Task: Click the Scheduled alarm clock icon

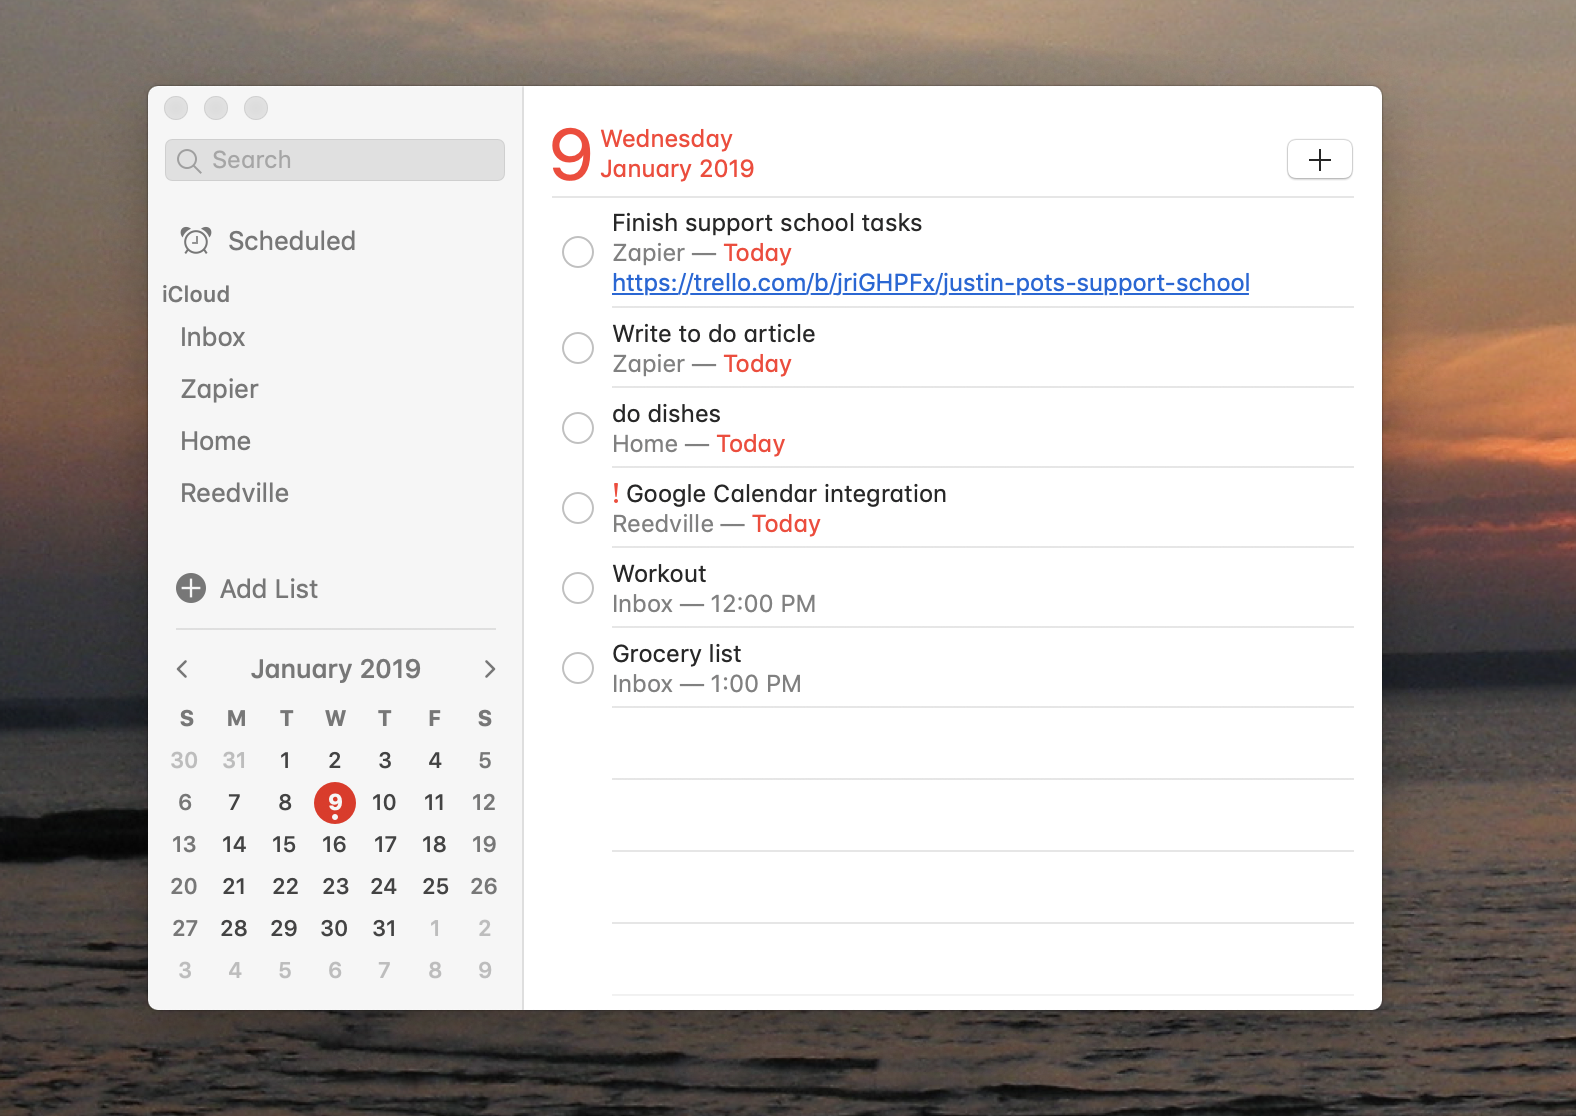Action: pos(195,241)
